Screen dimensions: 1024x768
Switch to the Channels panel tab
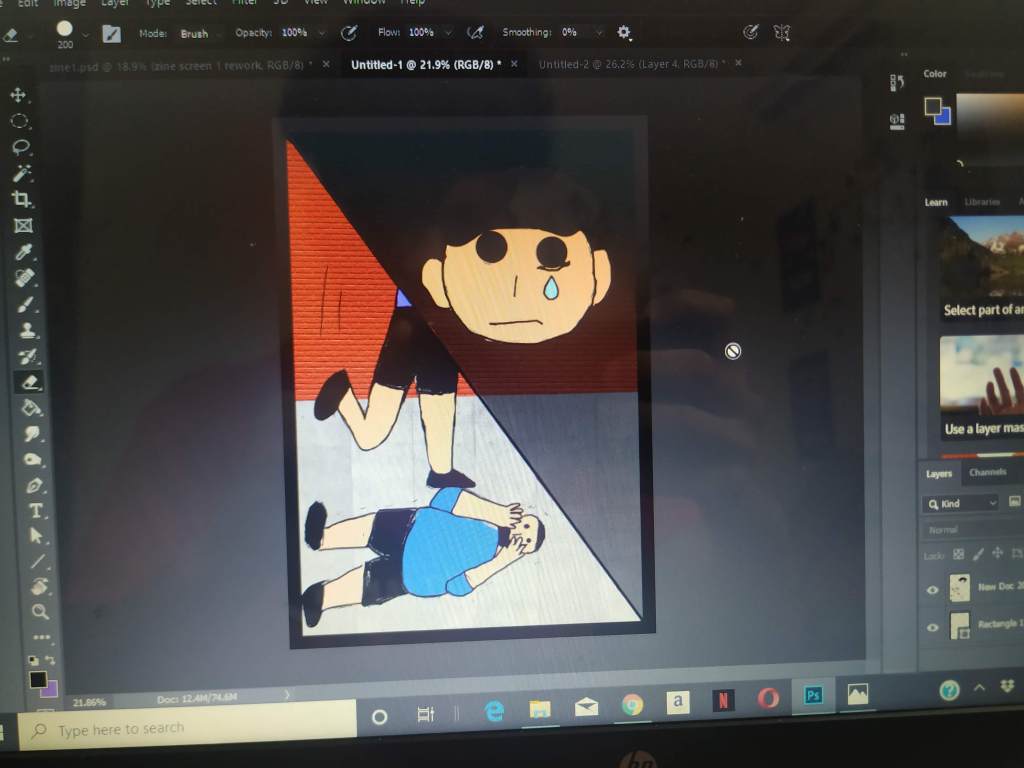(x=988, y=472)
